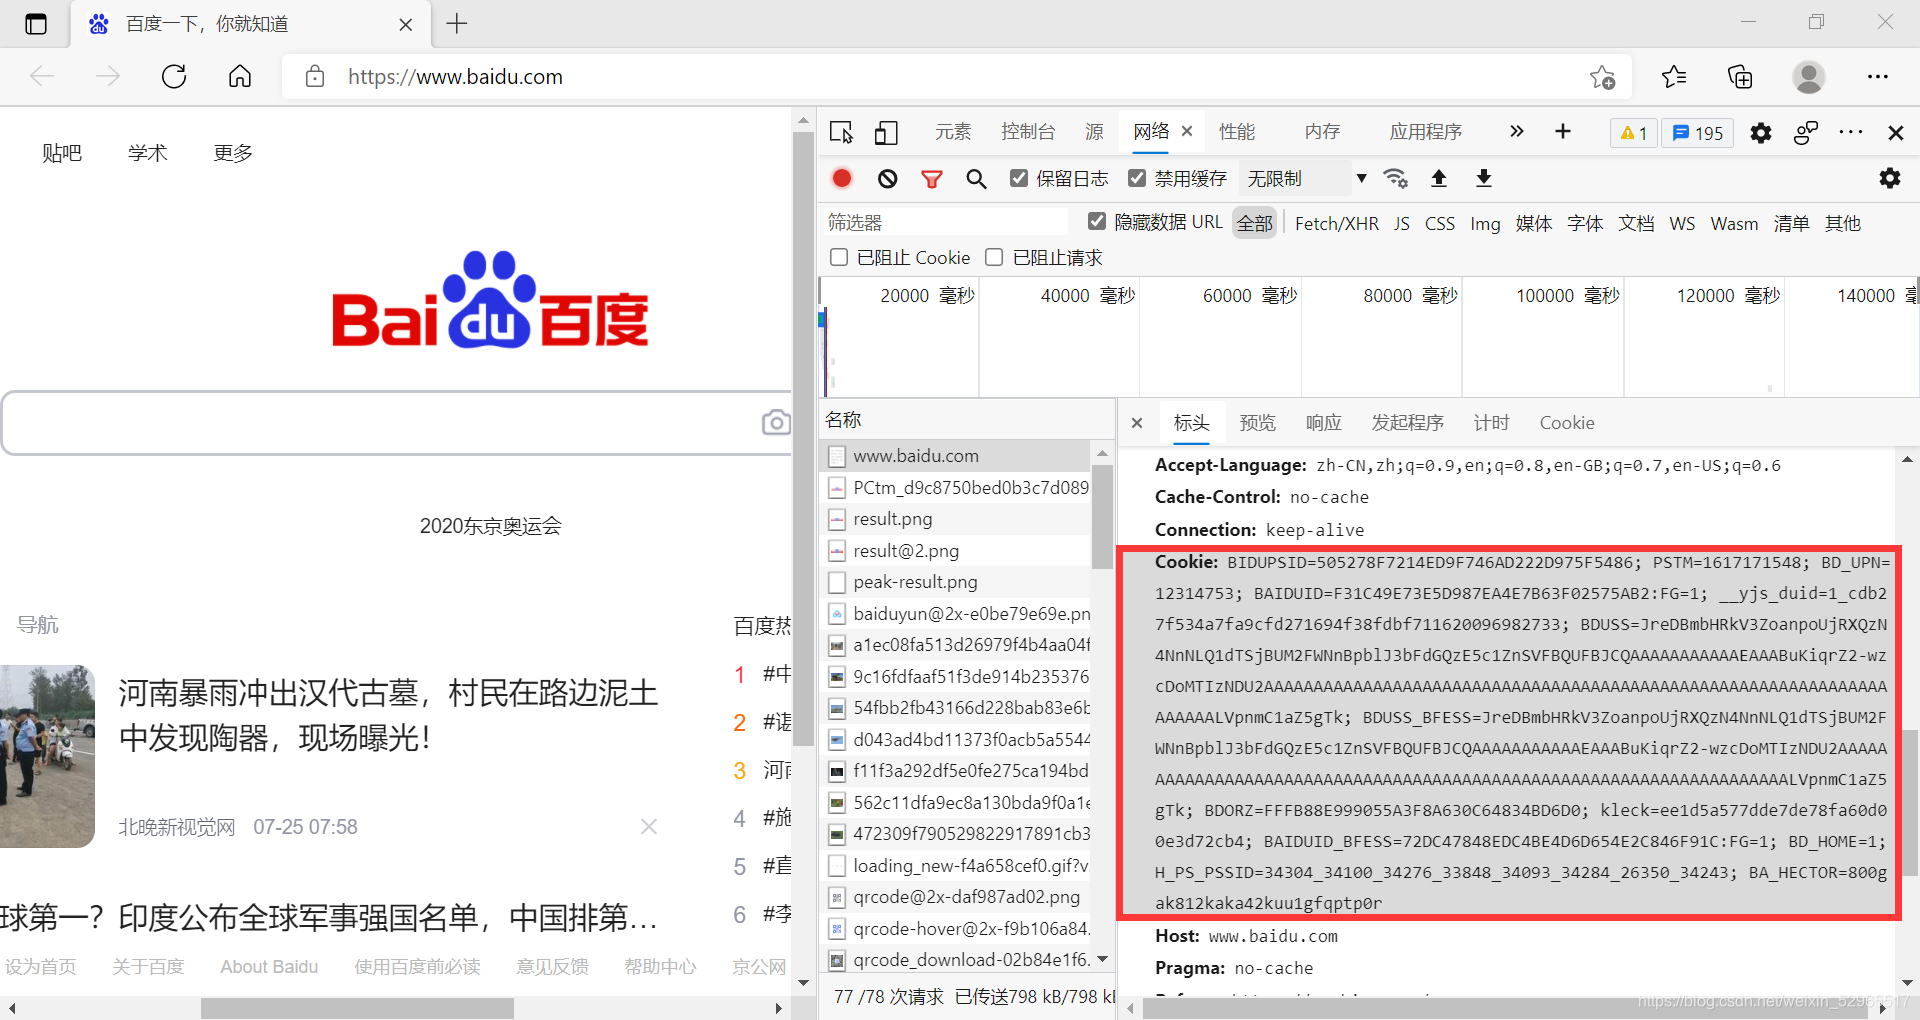Image resolution: width=1920 pixels, height=1020 pixels.
Task: Open the 学术 link on Baidu
Action: 147,153
